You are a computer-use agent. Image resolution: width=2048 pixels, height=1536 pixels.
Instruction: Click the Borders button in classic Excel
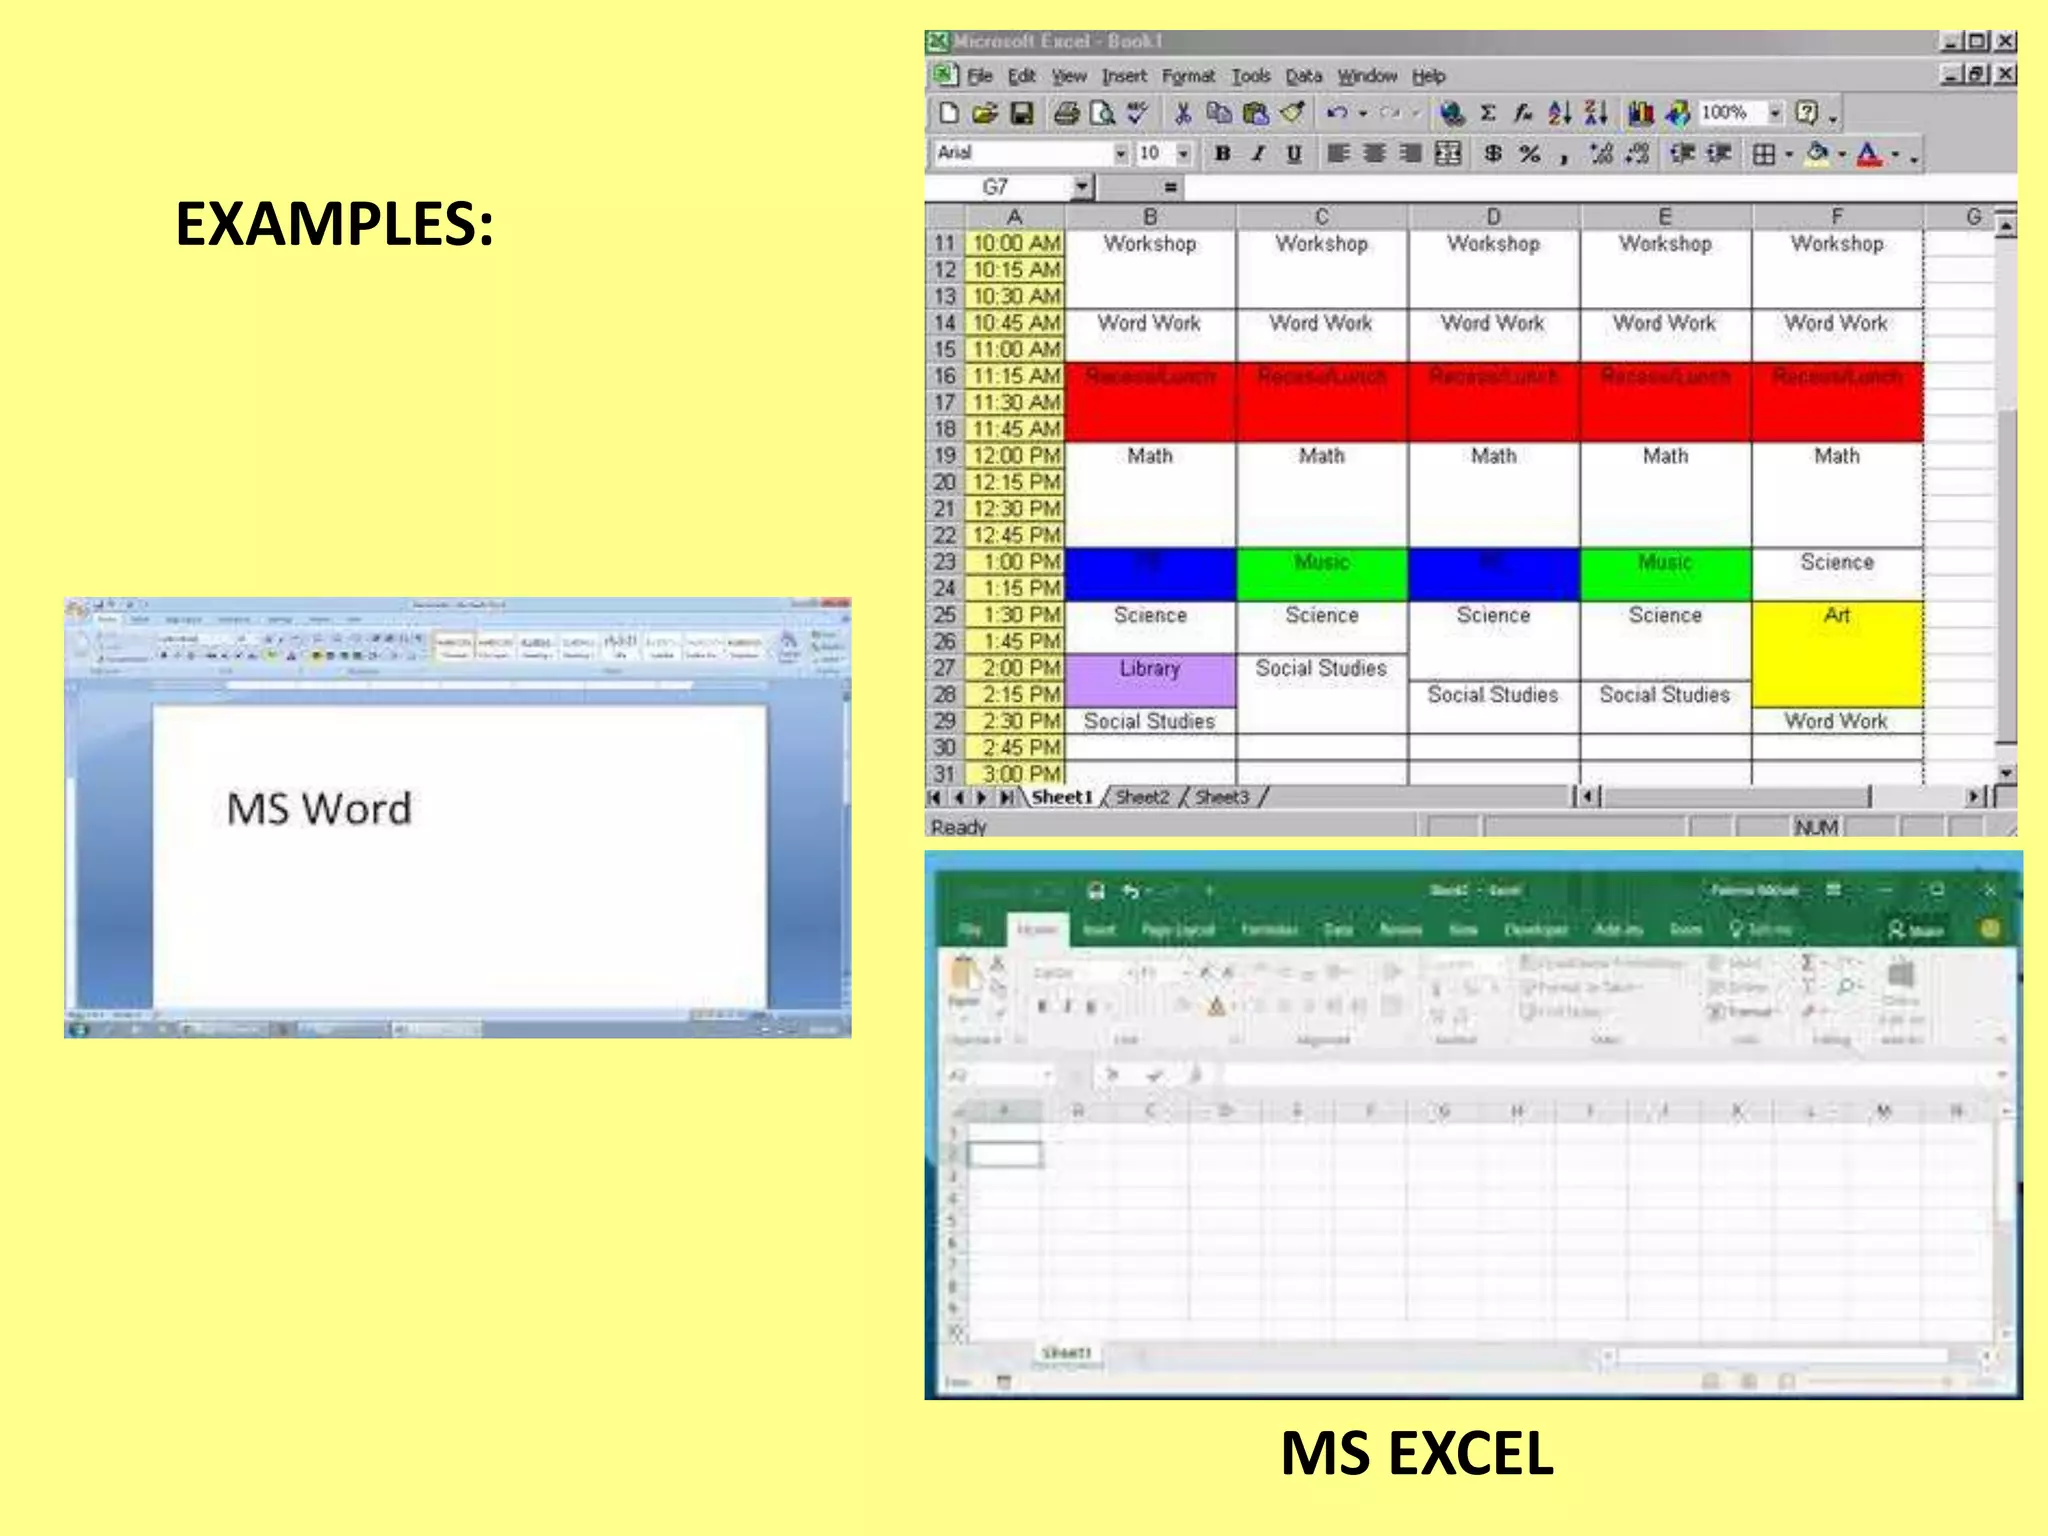tap(1765, 153)
